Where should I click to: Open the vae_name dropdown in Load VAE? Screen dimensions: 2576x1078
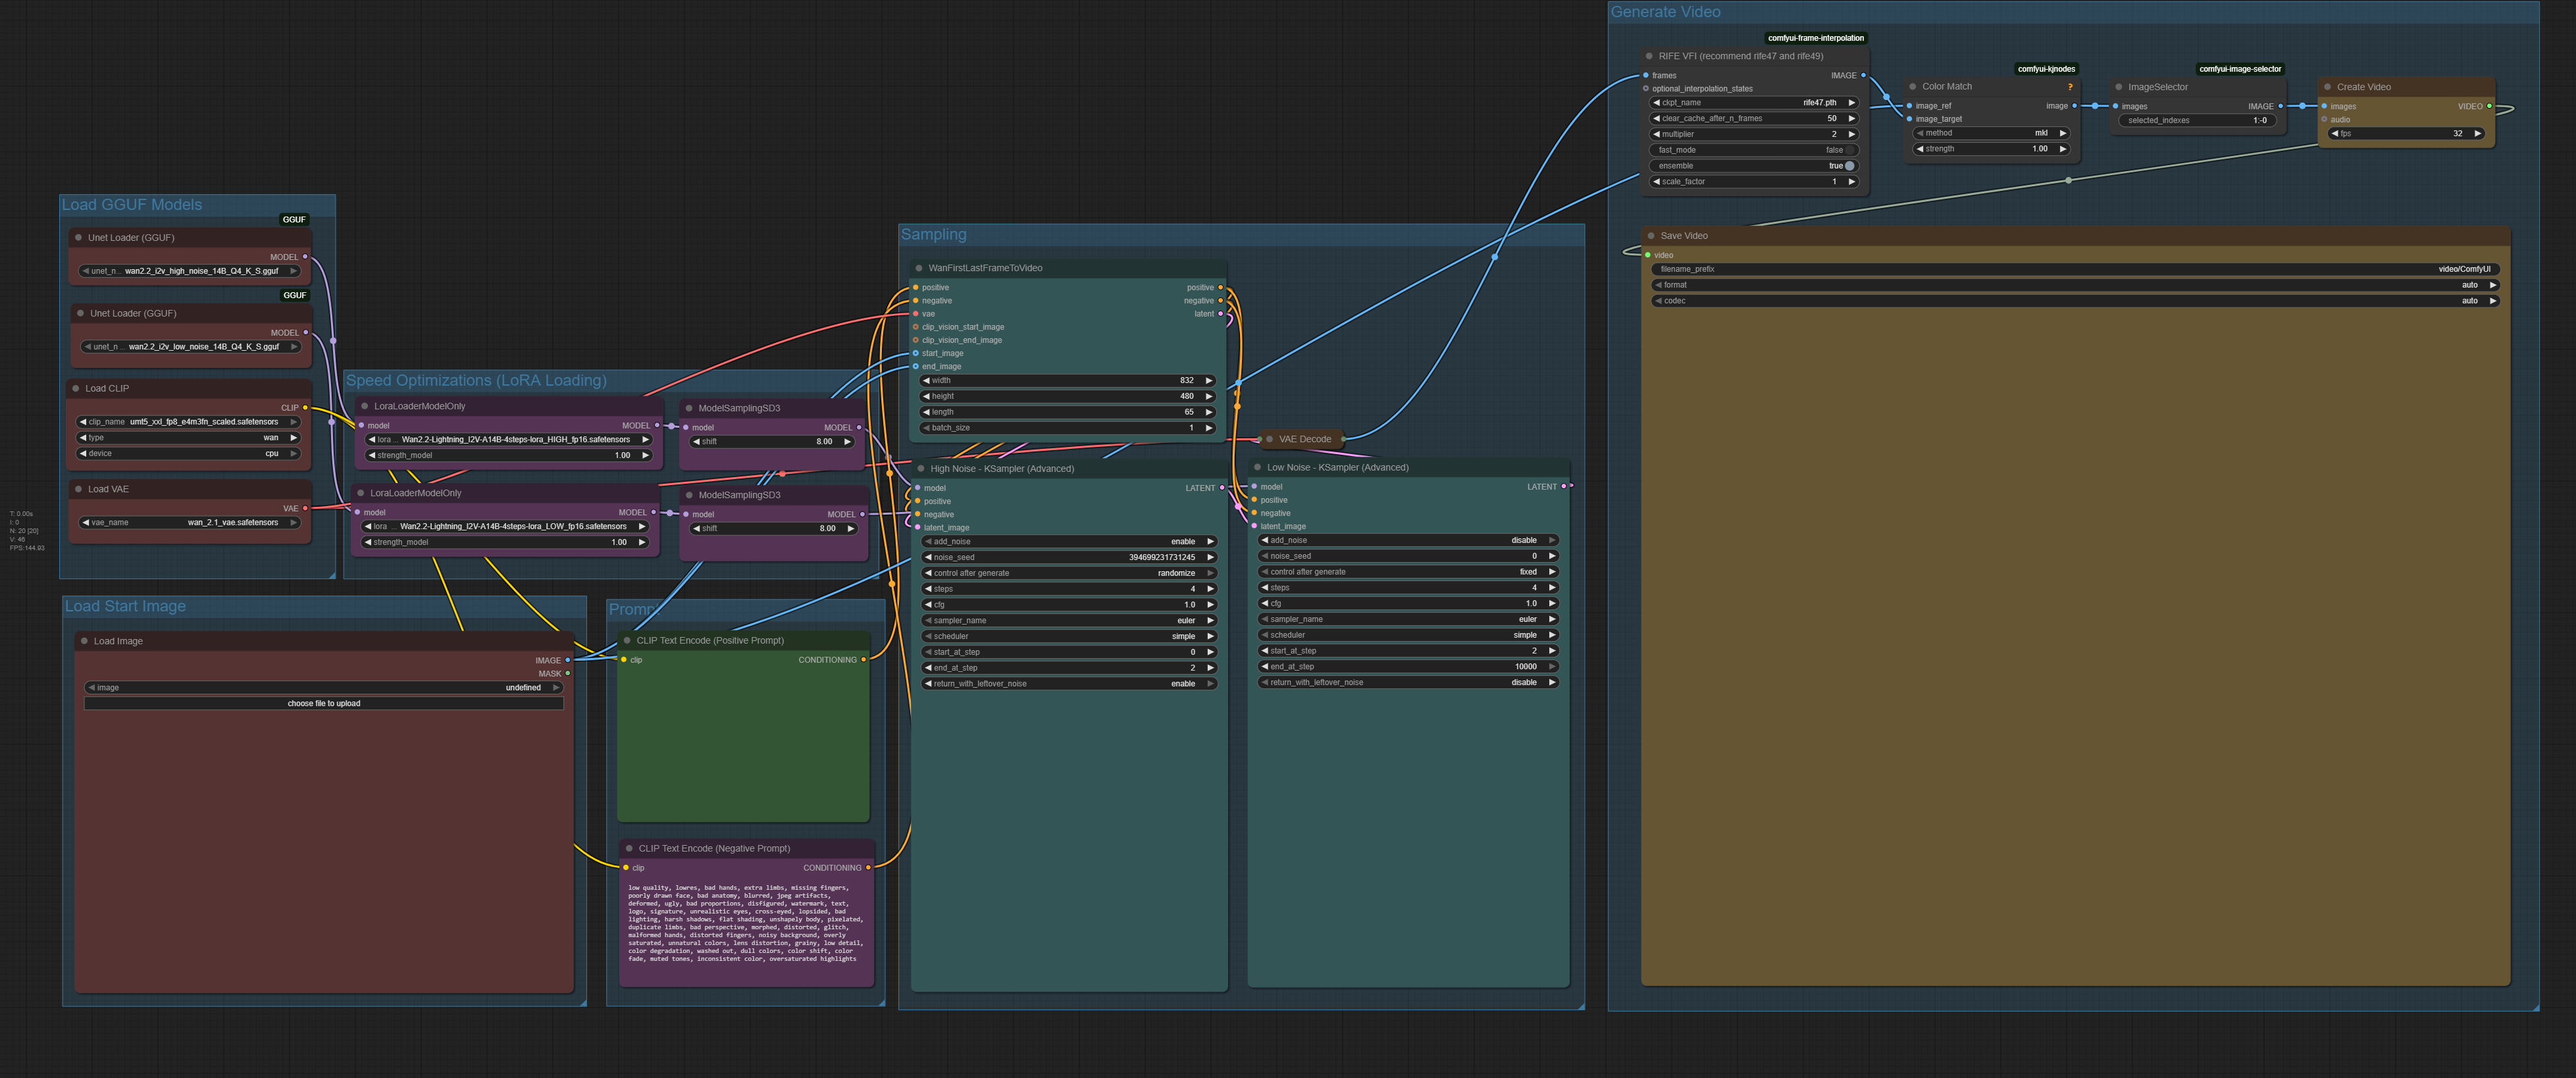(x=190, y=522)
